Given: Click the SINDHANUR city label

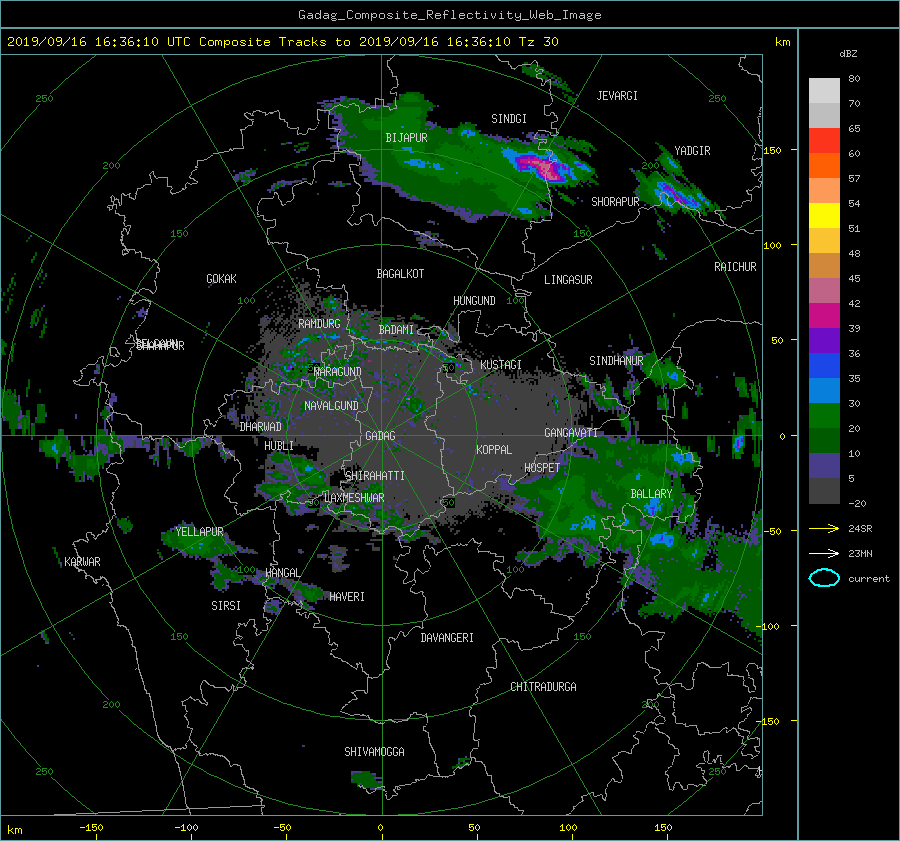Looking at the screenshot, I should tap(616, 361).
